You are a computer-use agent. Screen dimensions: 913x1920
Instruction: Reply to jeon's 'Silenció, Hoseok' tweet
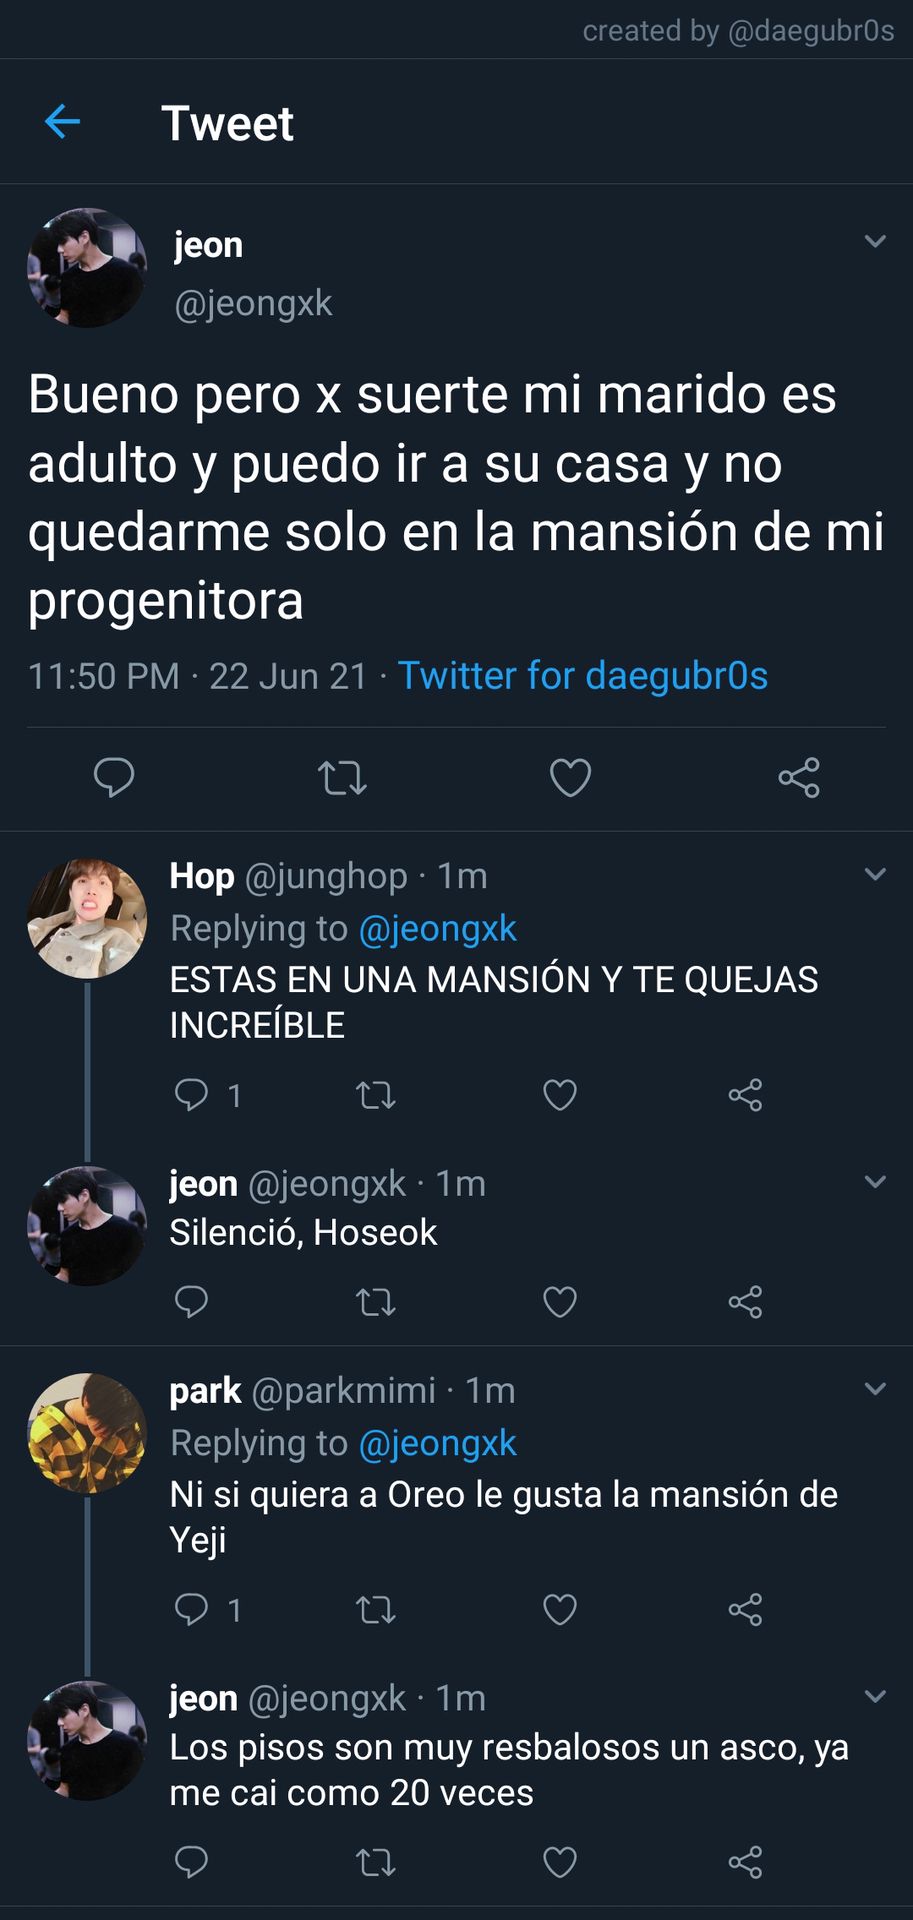pyautogui.click(x=191, y=1301)
